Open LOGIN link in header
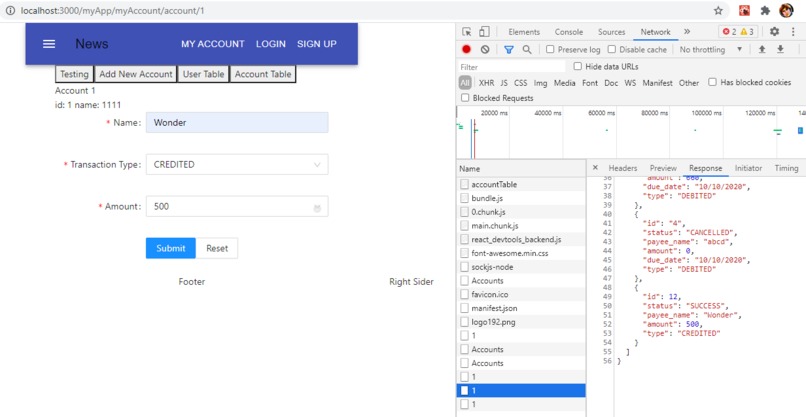This screenshot has height=417, width=806. click(x=271, y=44)
